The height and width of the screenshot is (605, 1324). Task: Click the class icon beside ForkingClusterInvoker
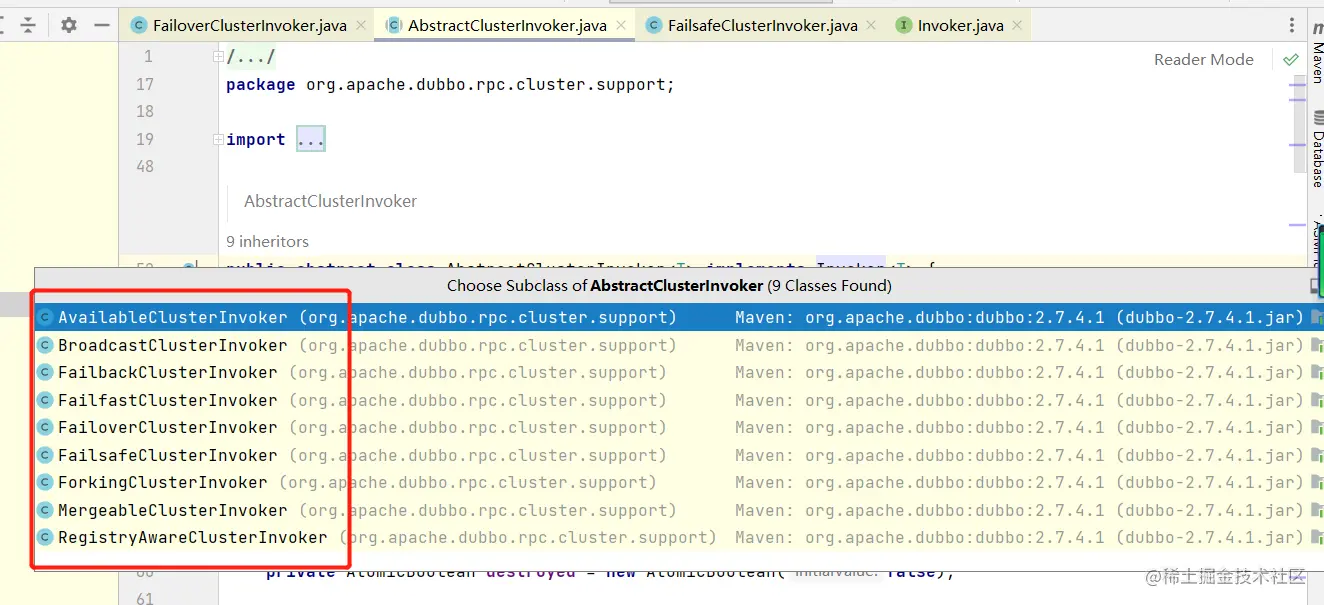[x=45, y=482]
